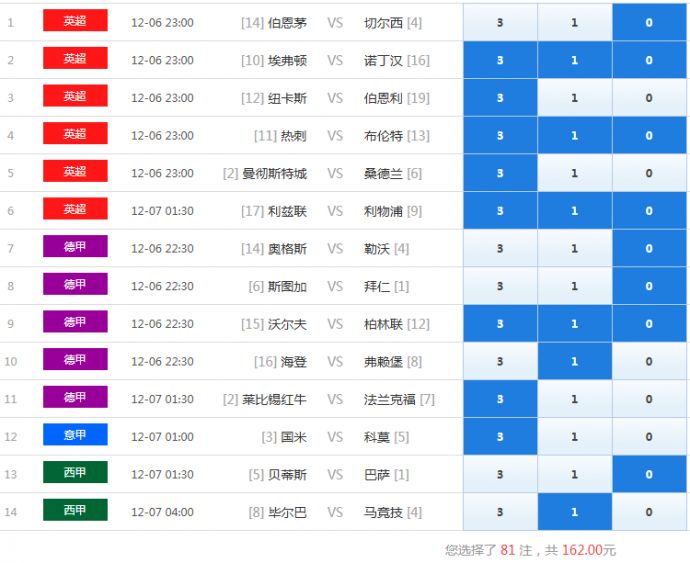Open team 巴萨 in match 13

click(377, 475)
